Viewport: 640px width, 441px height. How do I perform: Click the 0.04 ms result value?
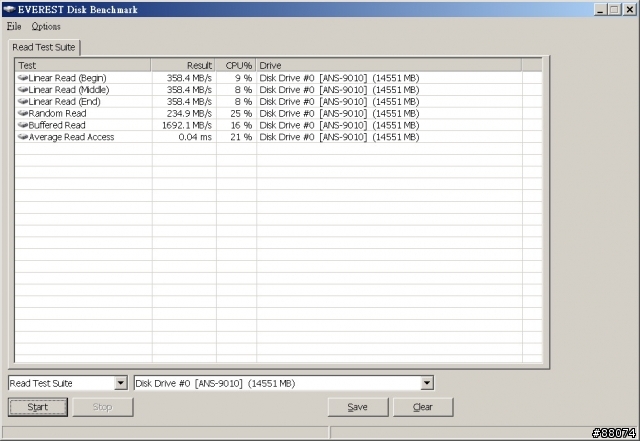pos(195,137)
